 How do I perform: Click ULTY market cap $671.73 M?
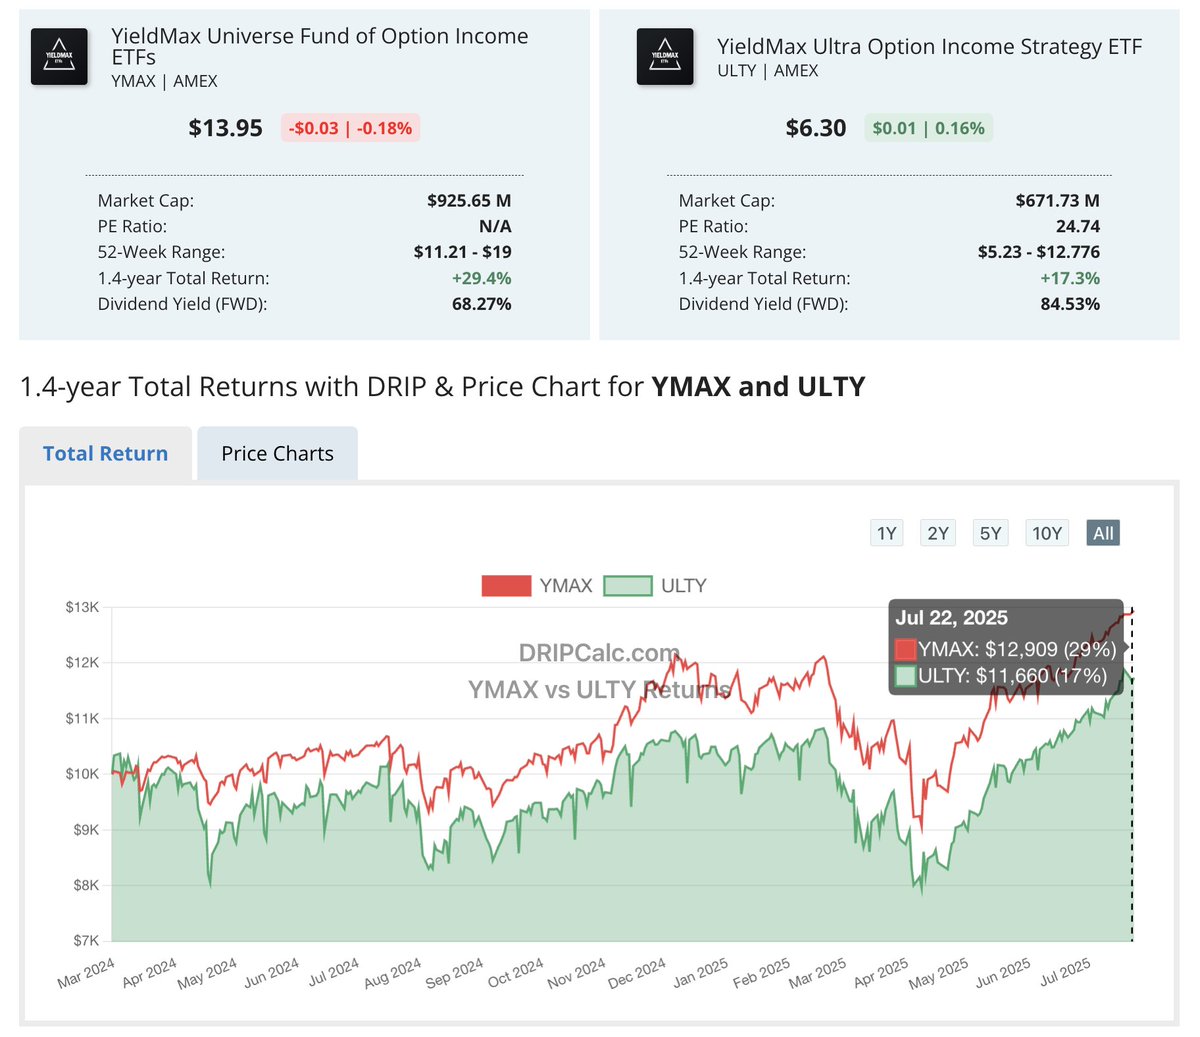[1057, 200]
